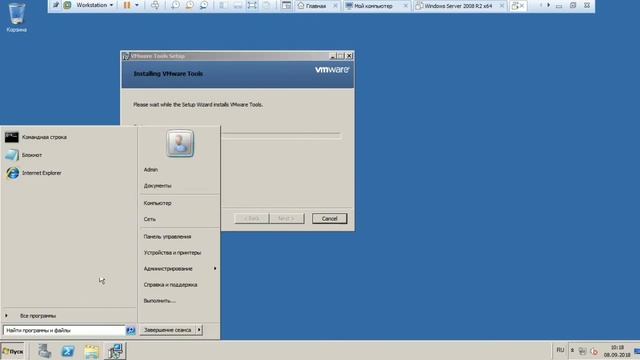The width and height of the screenshot is (640, 360).
Task: Click the Пуск Start button
Action: pyautogui.click(x=12, y=351)
